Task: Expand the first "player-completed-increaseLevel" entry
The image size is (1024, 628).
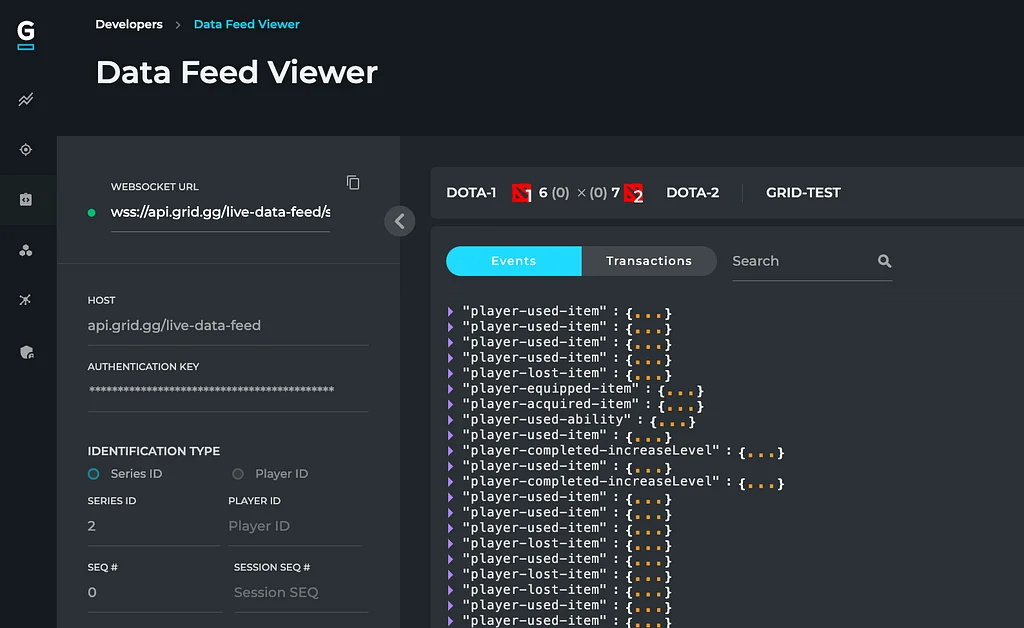Action: (x=451, y=450)
